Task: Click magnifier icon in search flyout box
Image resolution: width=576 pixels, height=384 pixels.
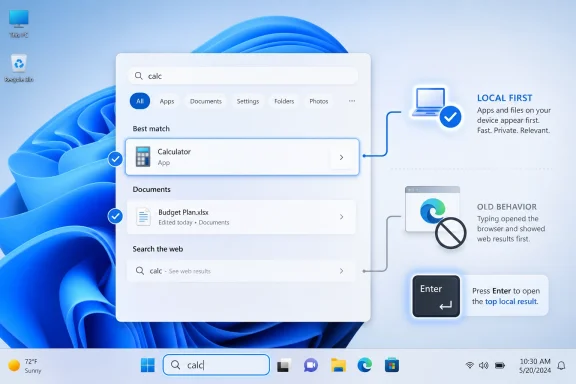Action: point(138,76)
